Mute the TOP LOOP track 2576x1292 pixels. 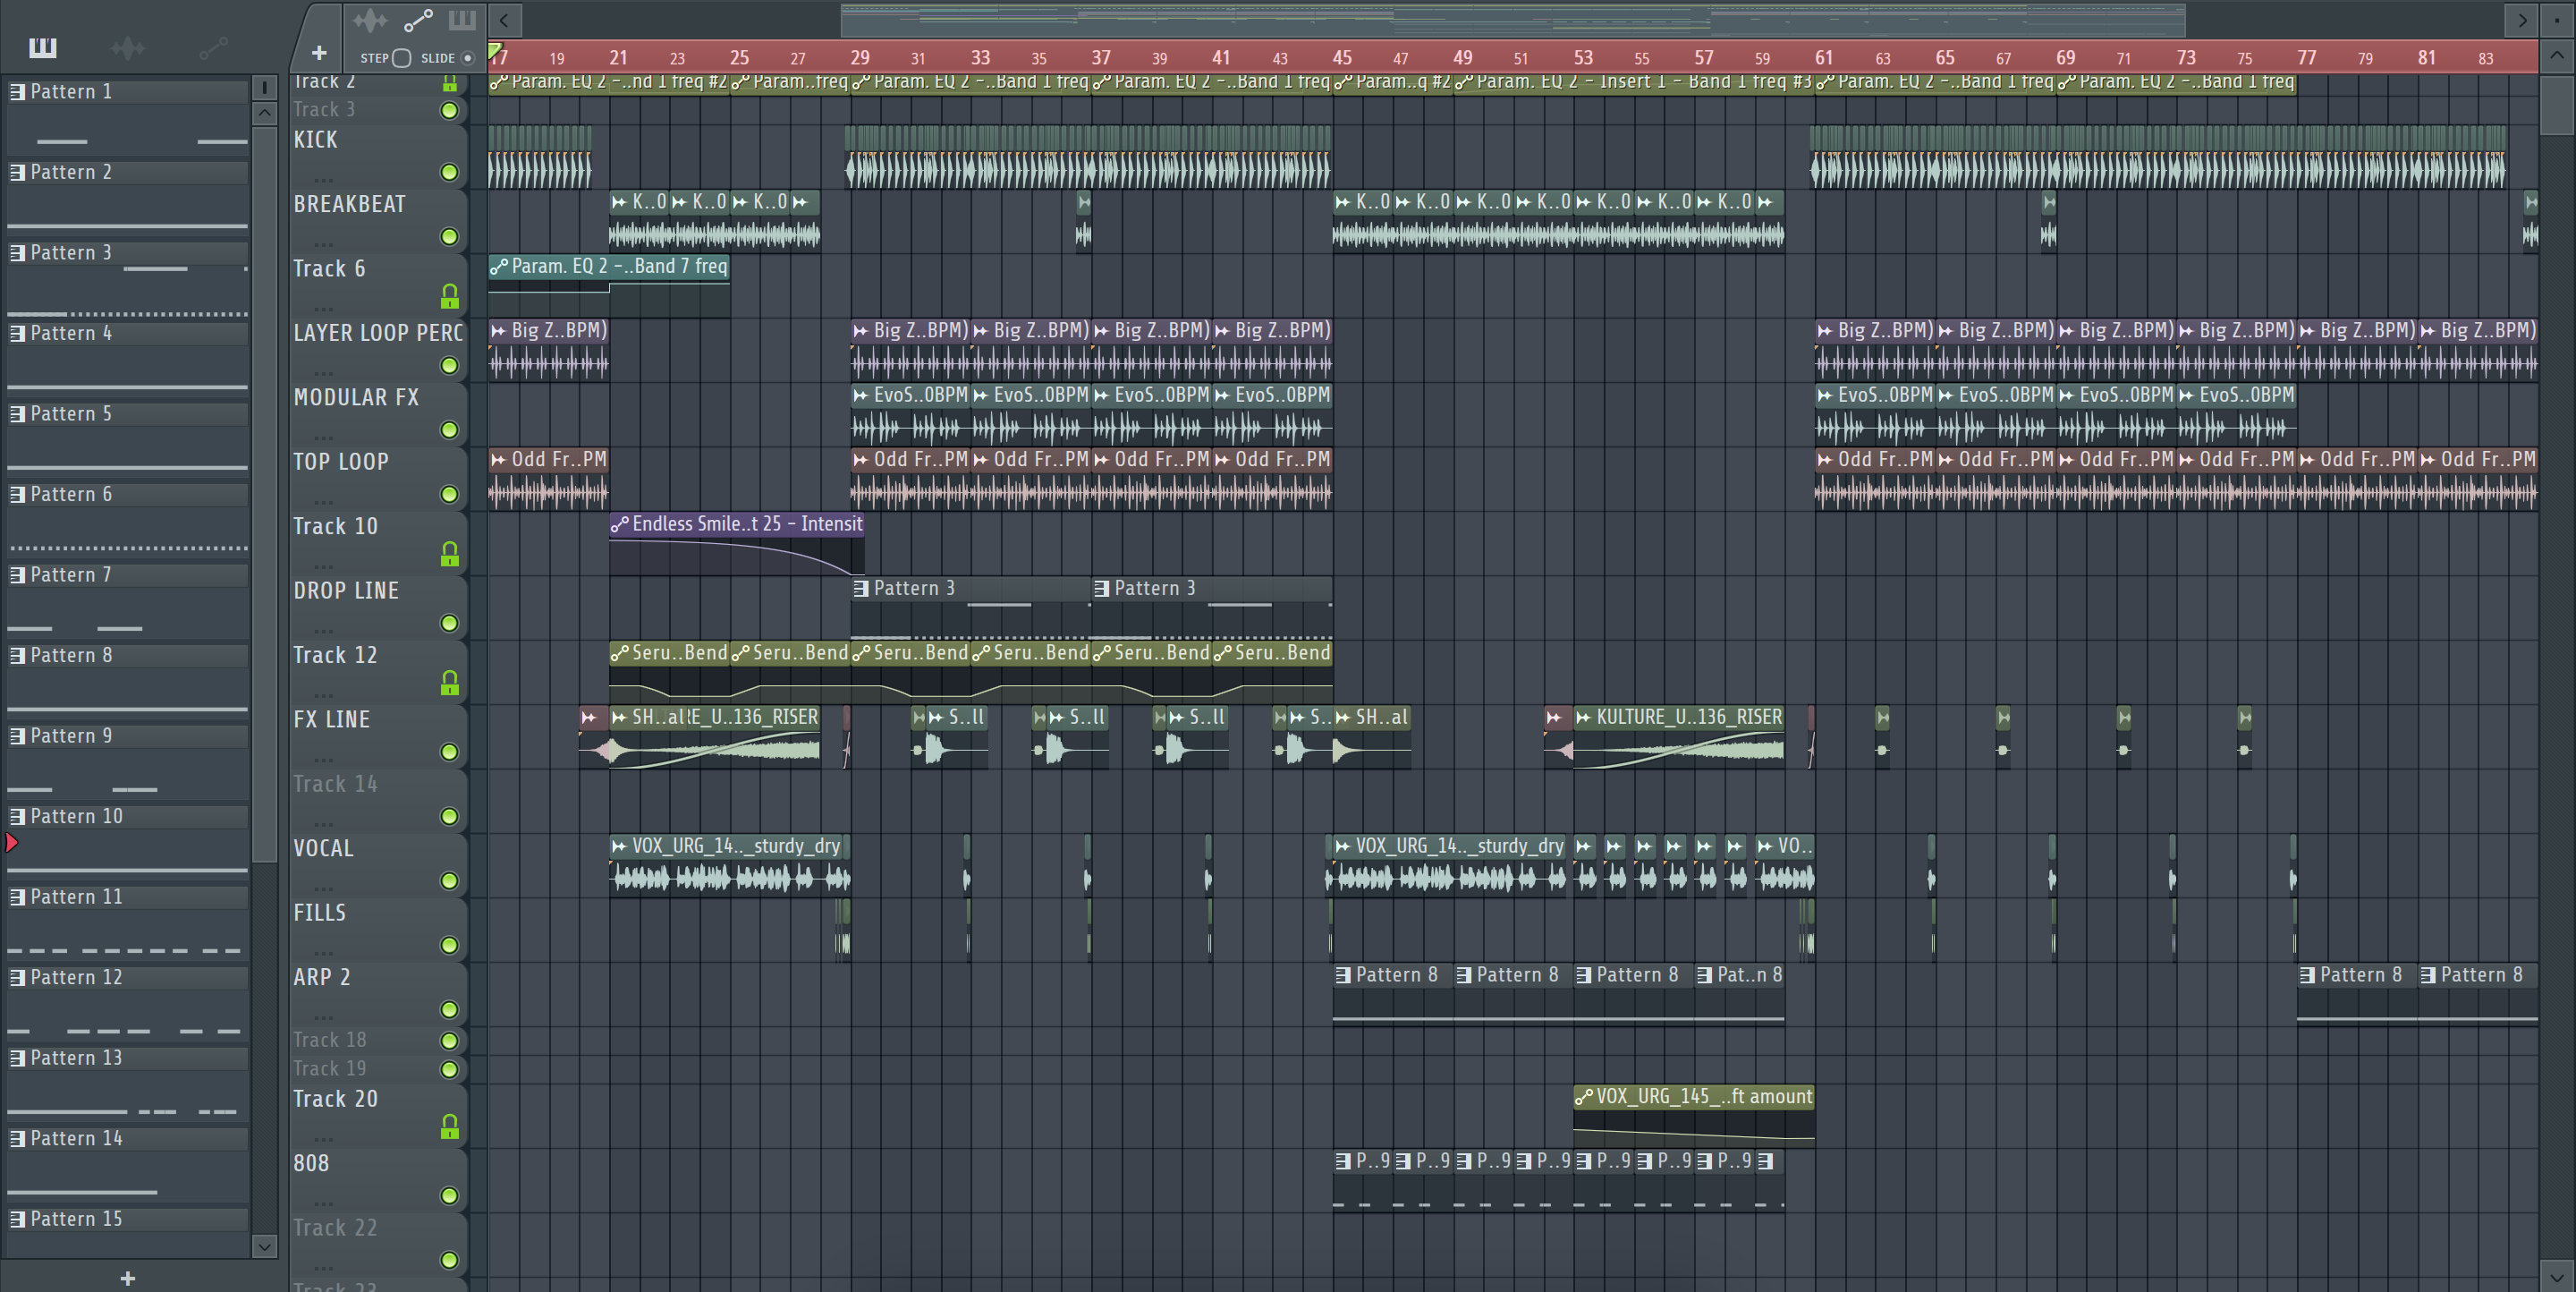point(450,495)
